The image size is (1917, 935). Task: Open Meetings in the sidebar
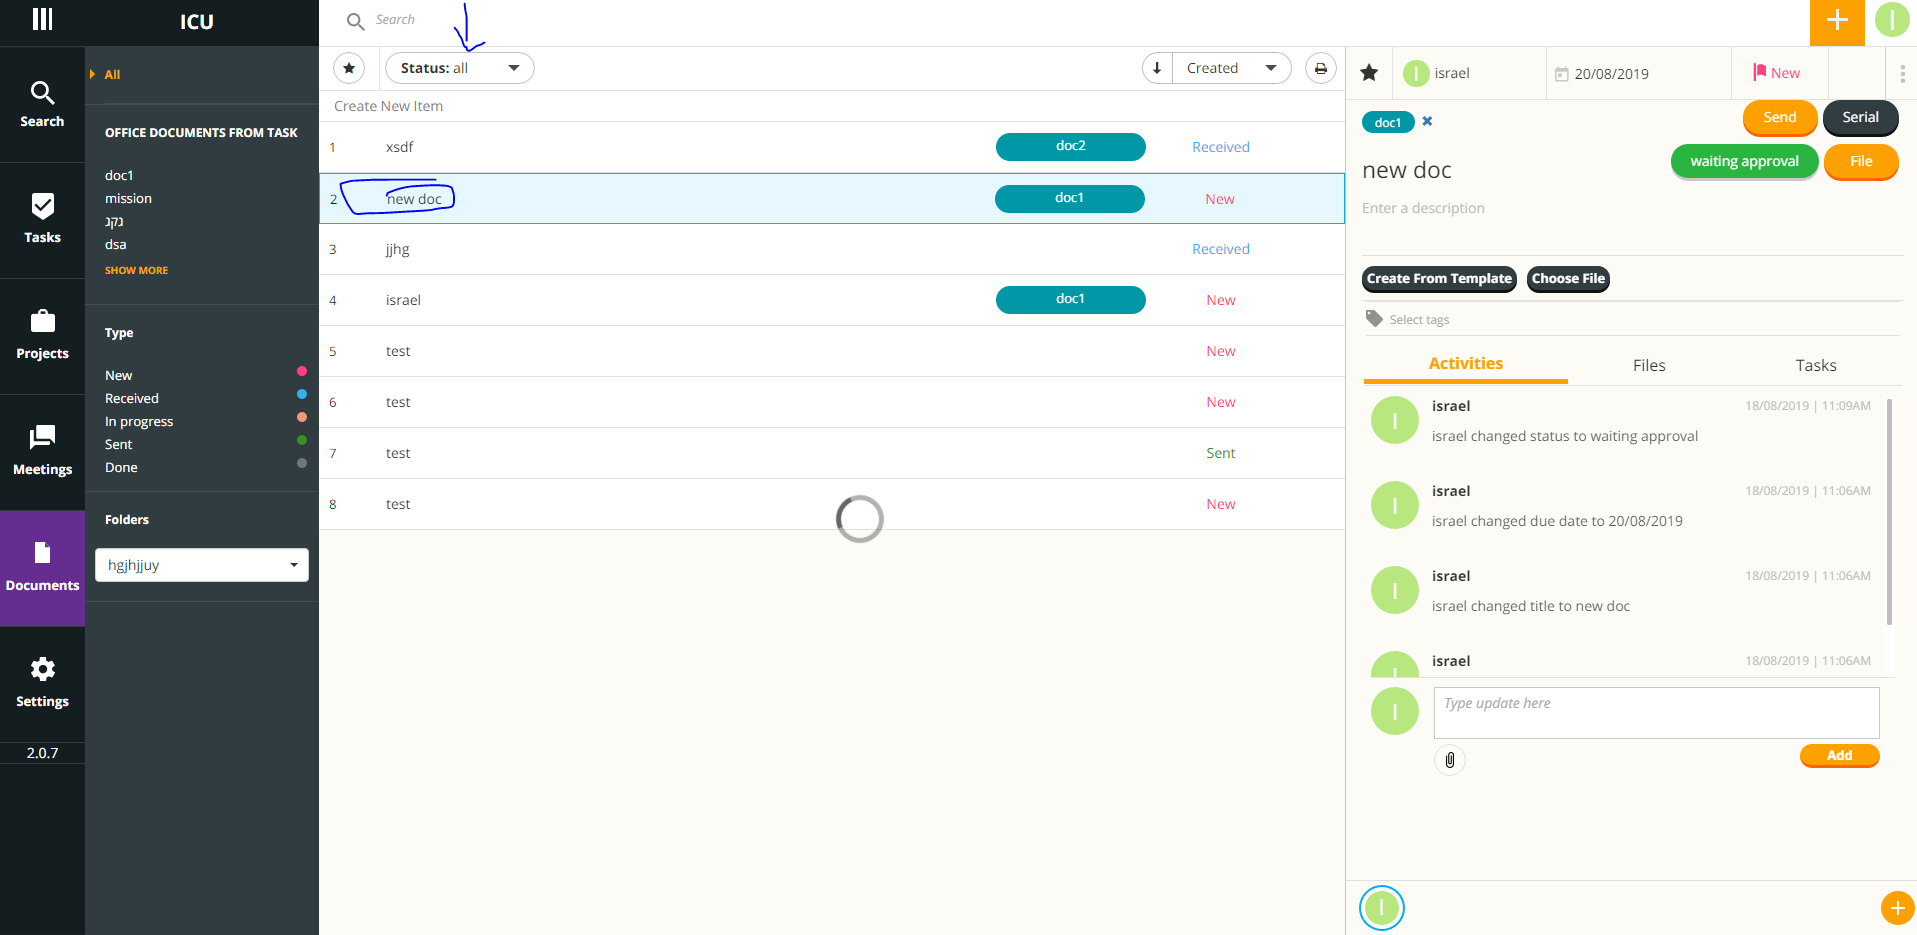pos(42,452)
